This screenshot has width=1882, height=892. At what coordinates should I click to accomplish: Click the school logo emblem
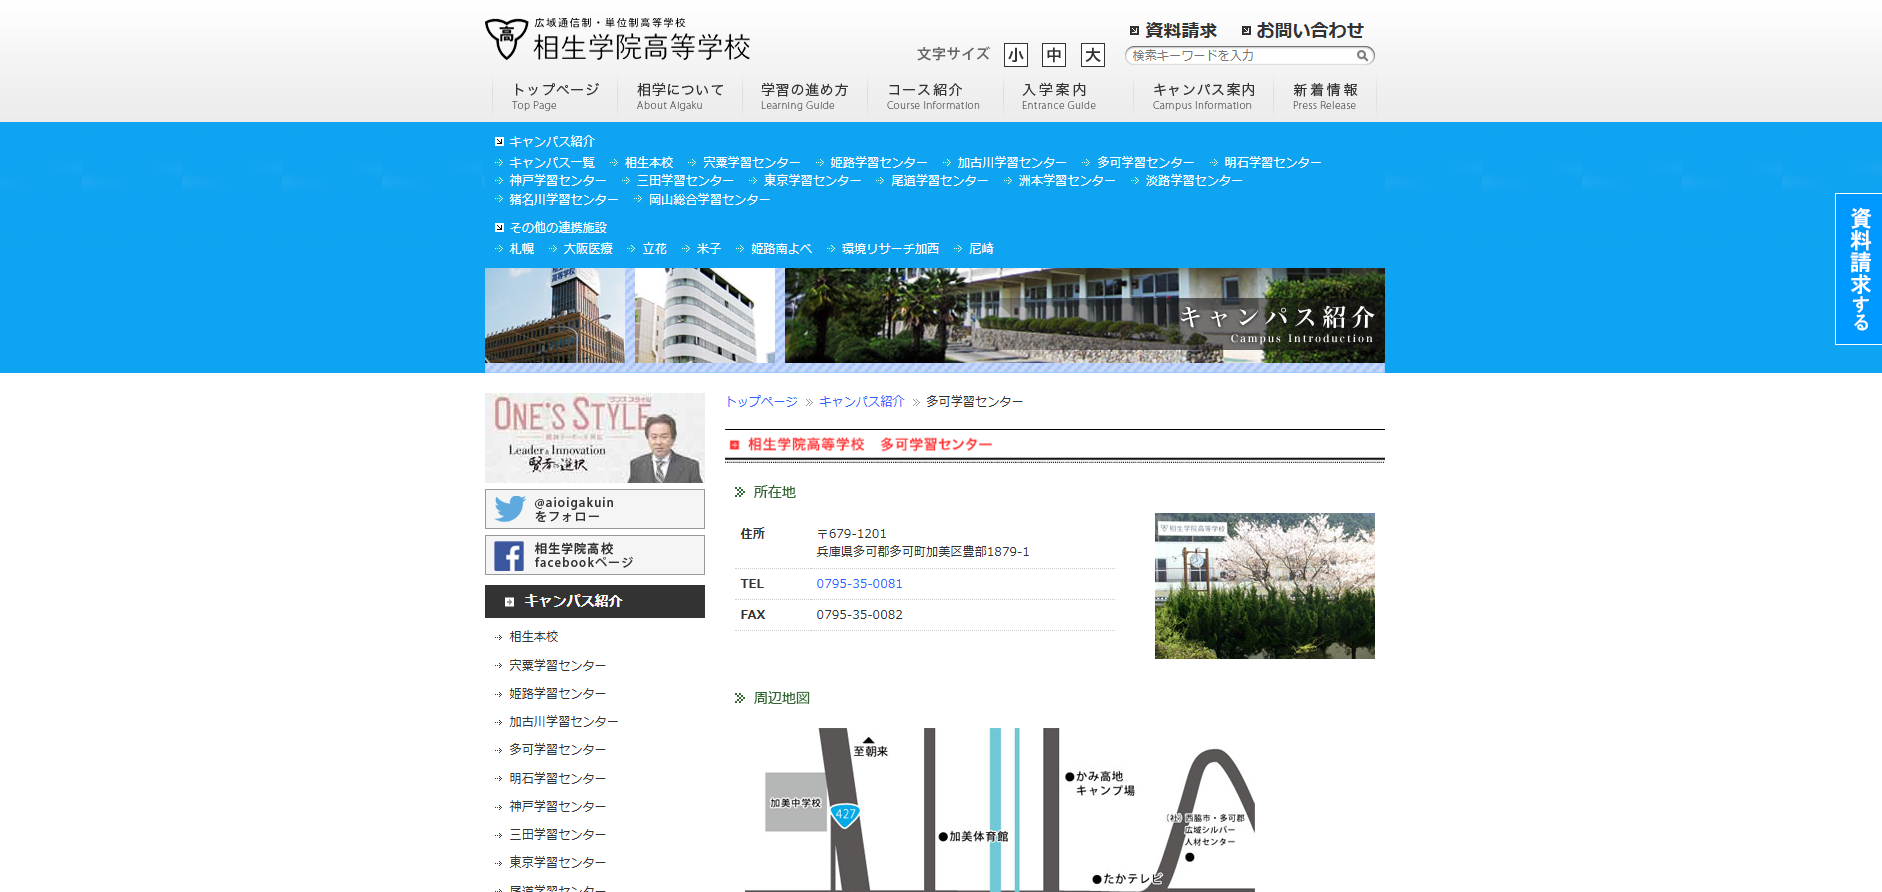pyautogui.click(x=506, y=39)
